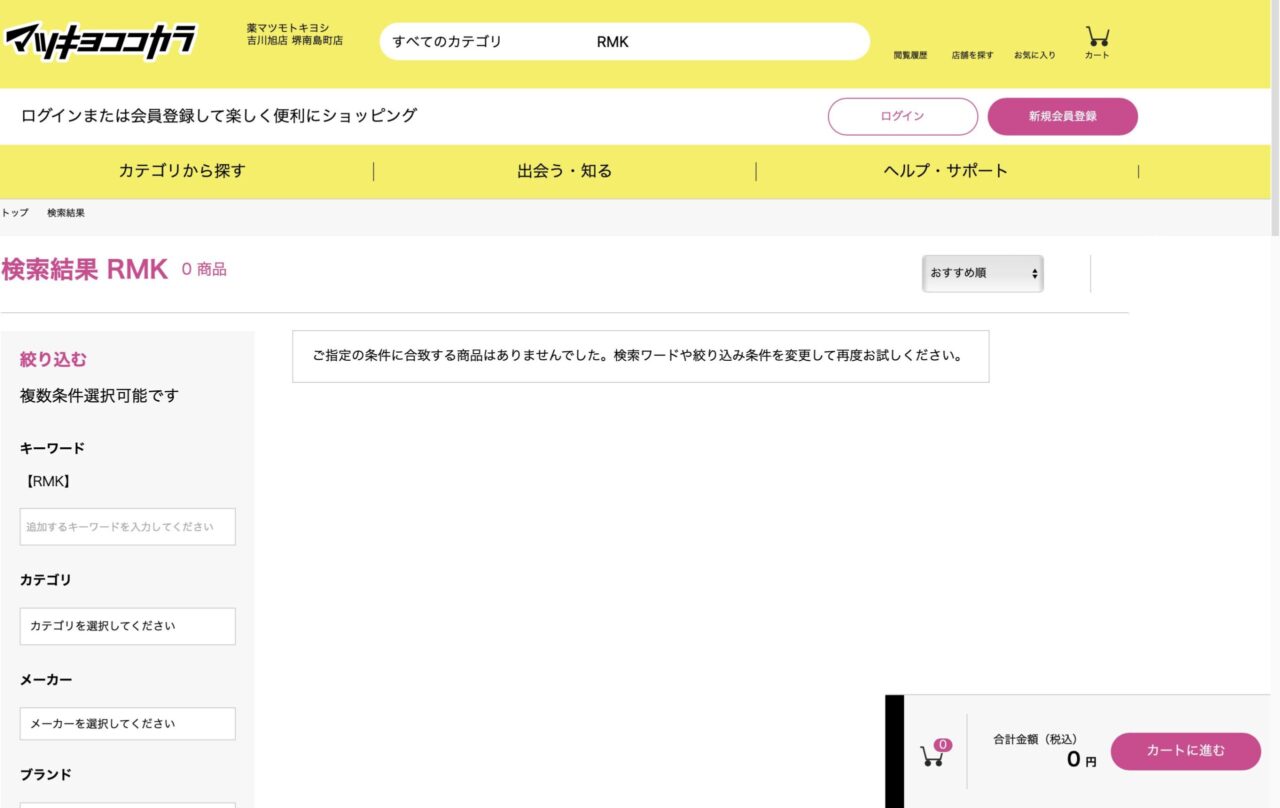Viewport: 1280px width, 808px height.
Task: Click the 検索結果 breadcrumb
Action: click(x=66, y=213)
